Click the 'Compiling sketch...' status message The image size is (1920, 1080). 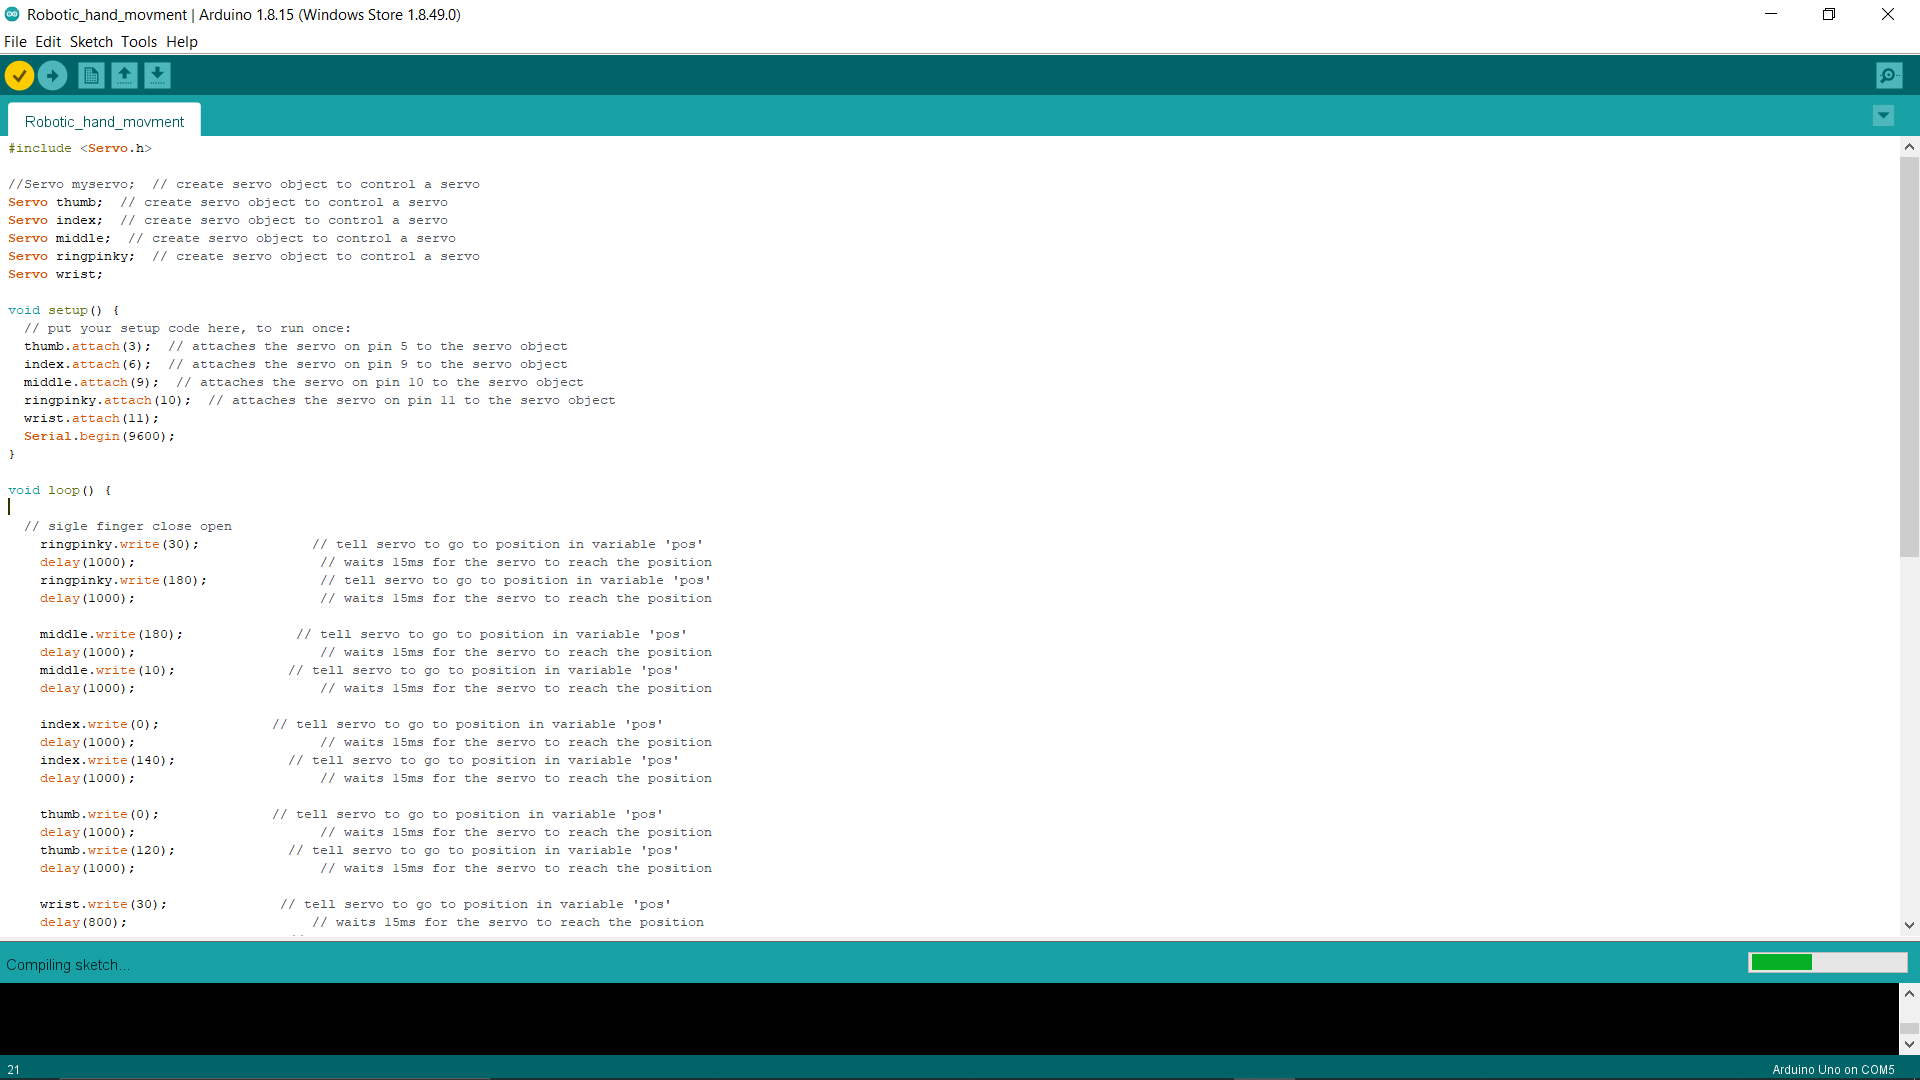tap(68, 965)
